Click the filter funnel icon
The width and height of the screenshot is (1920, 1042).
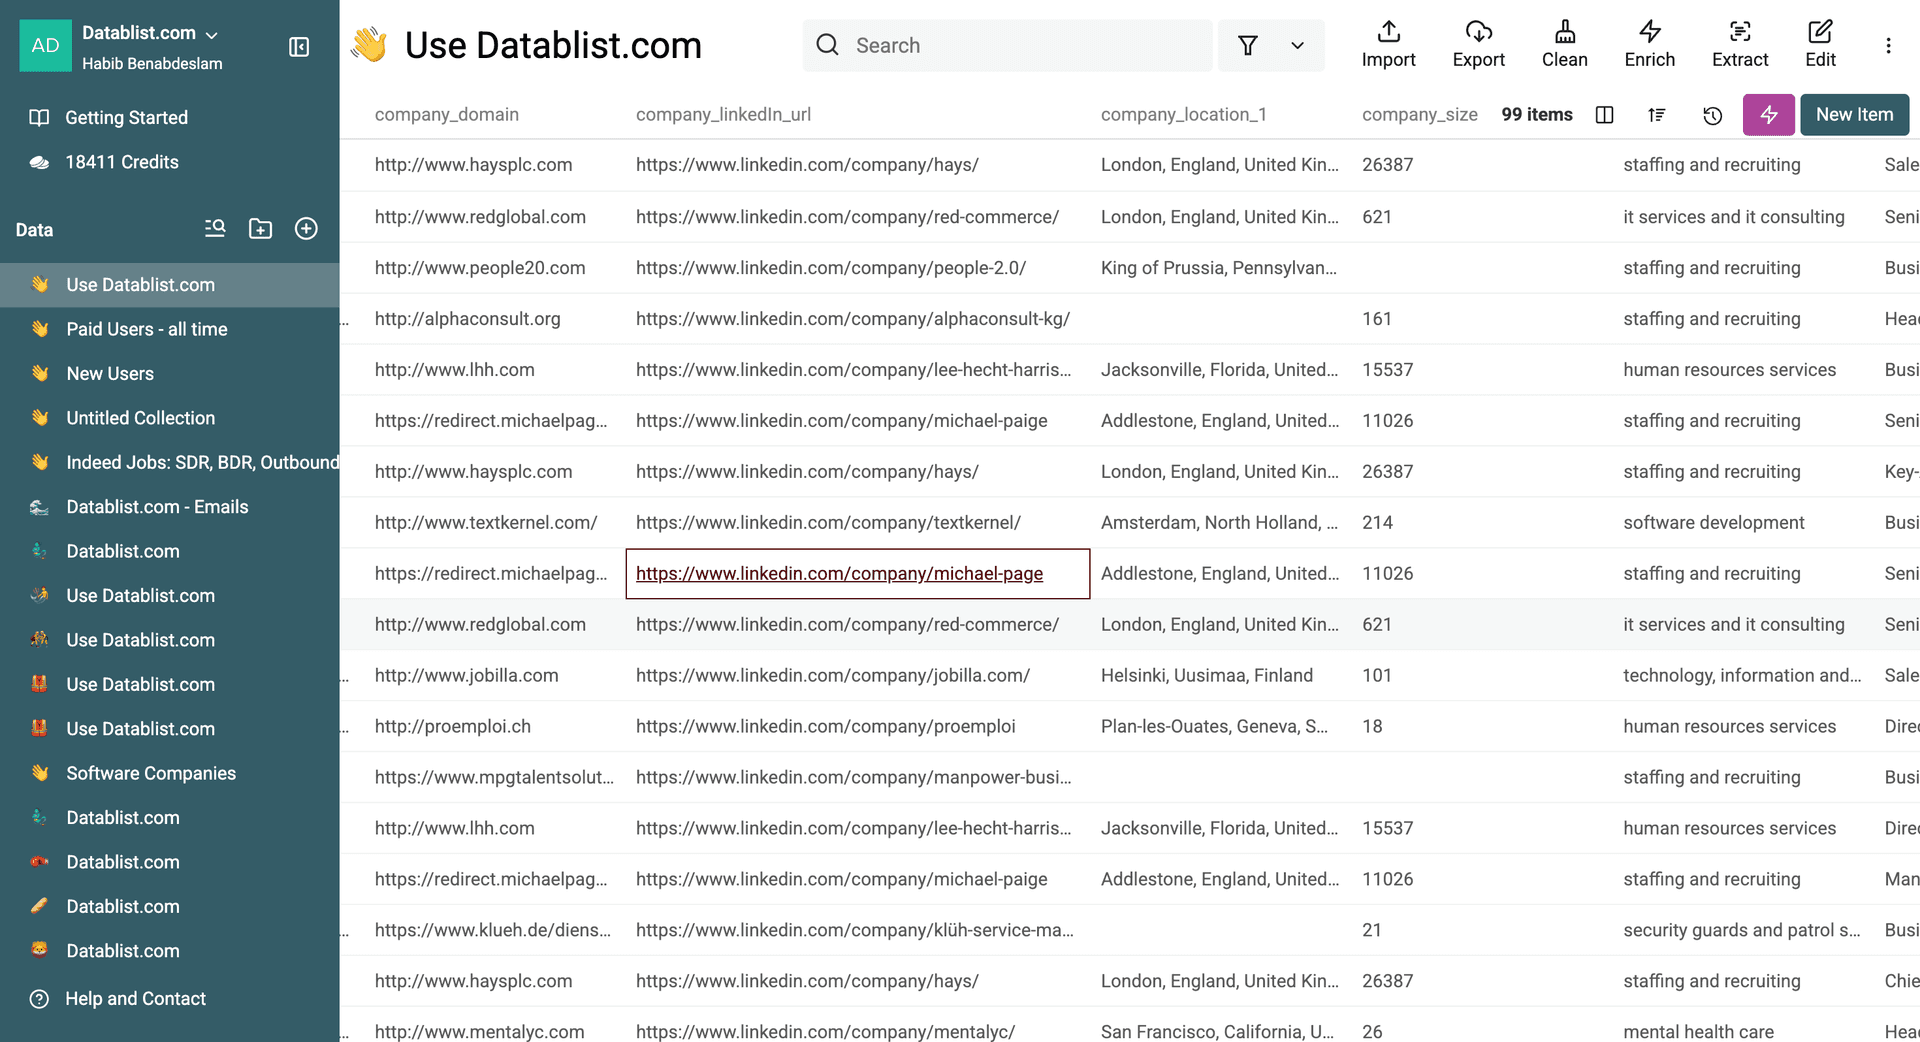1247,45
